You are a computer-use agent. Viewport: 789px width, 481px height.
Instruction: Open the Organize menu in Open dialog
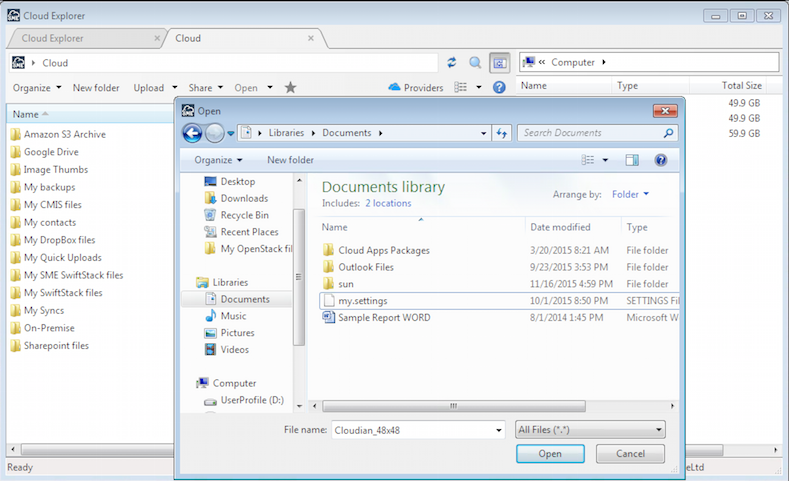tap(218, 160)
